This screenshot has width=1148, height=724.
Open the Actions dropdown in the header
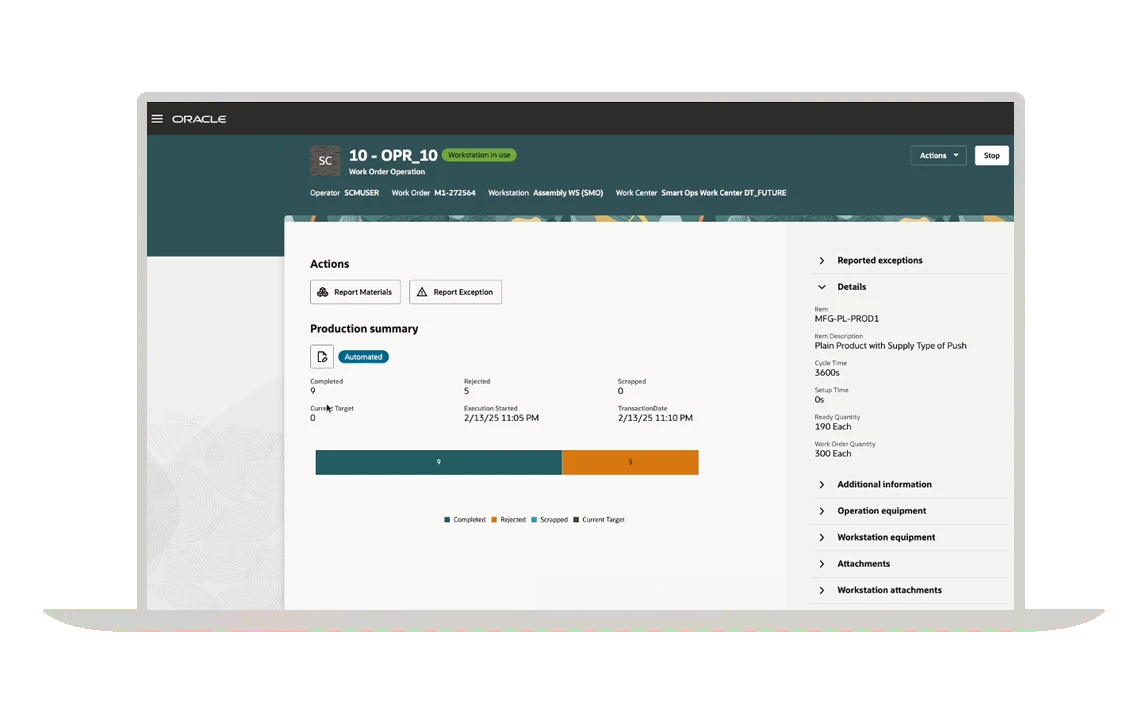click(938, 156)
